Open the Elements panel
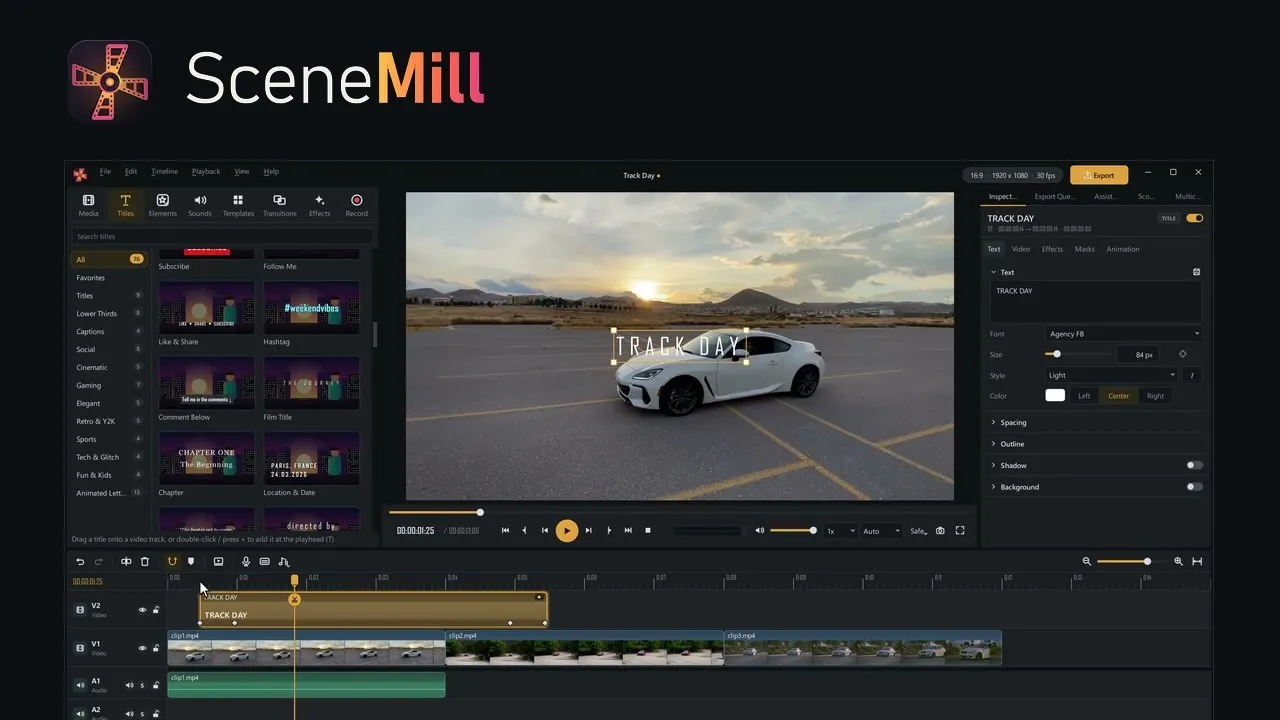 162,205
